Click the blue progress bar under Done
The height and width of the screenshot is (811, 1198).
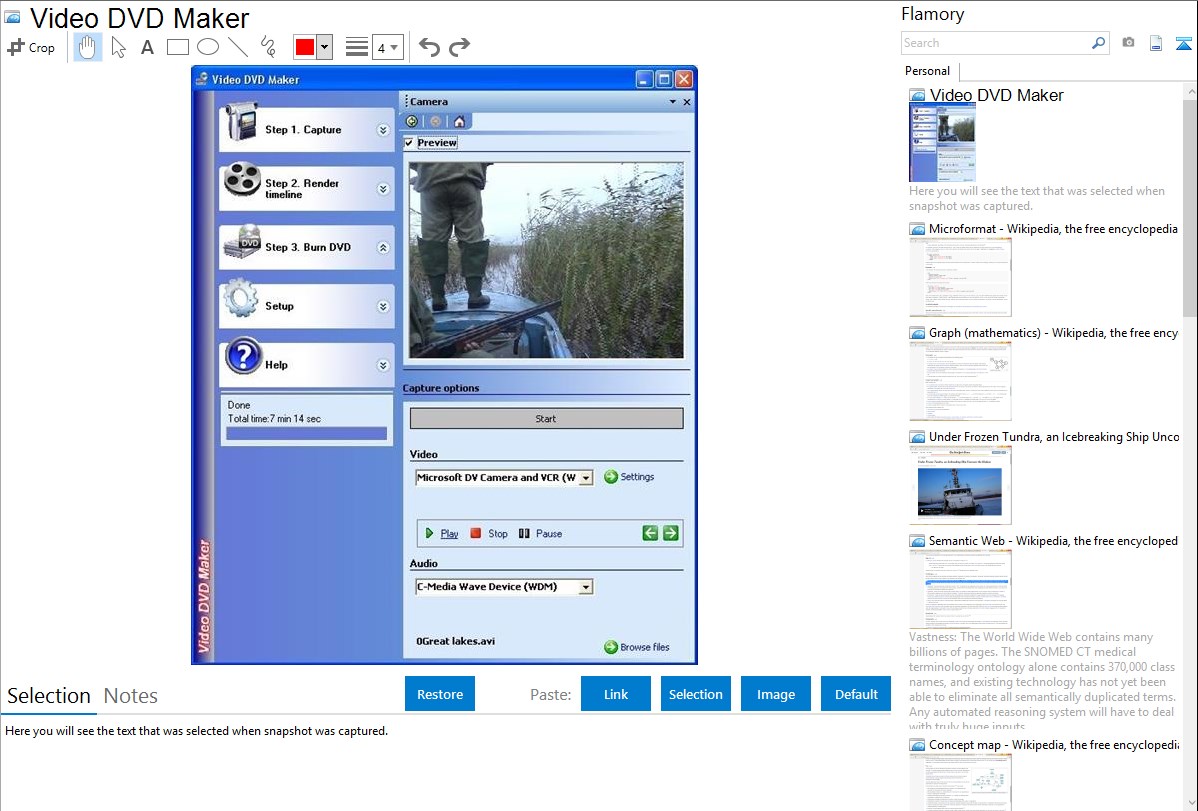click(306, 433)
